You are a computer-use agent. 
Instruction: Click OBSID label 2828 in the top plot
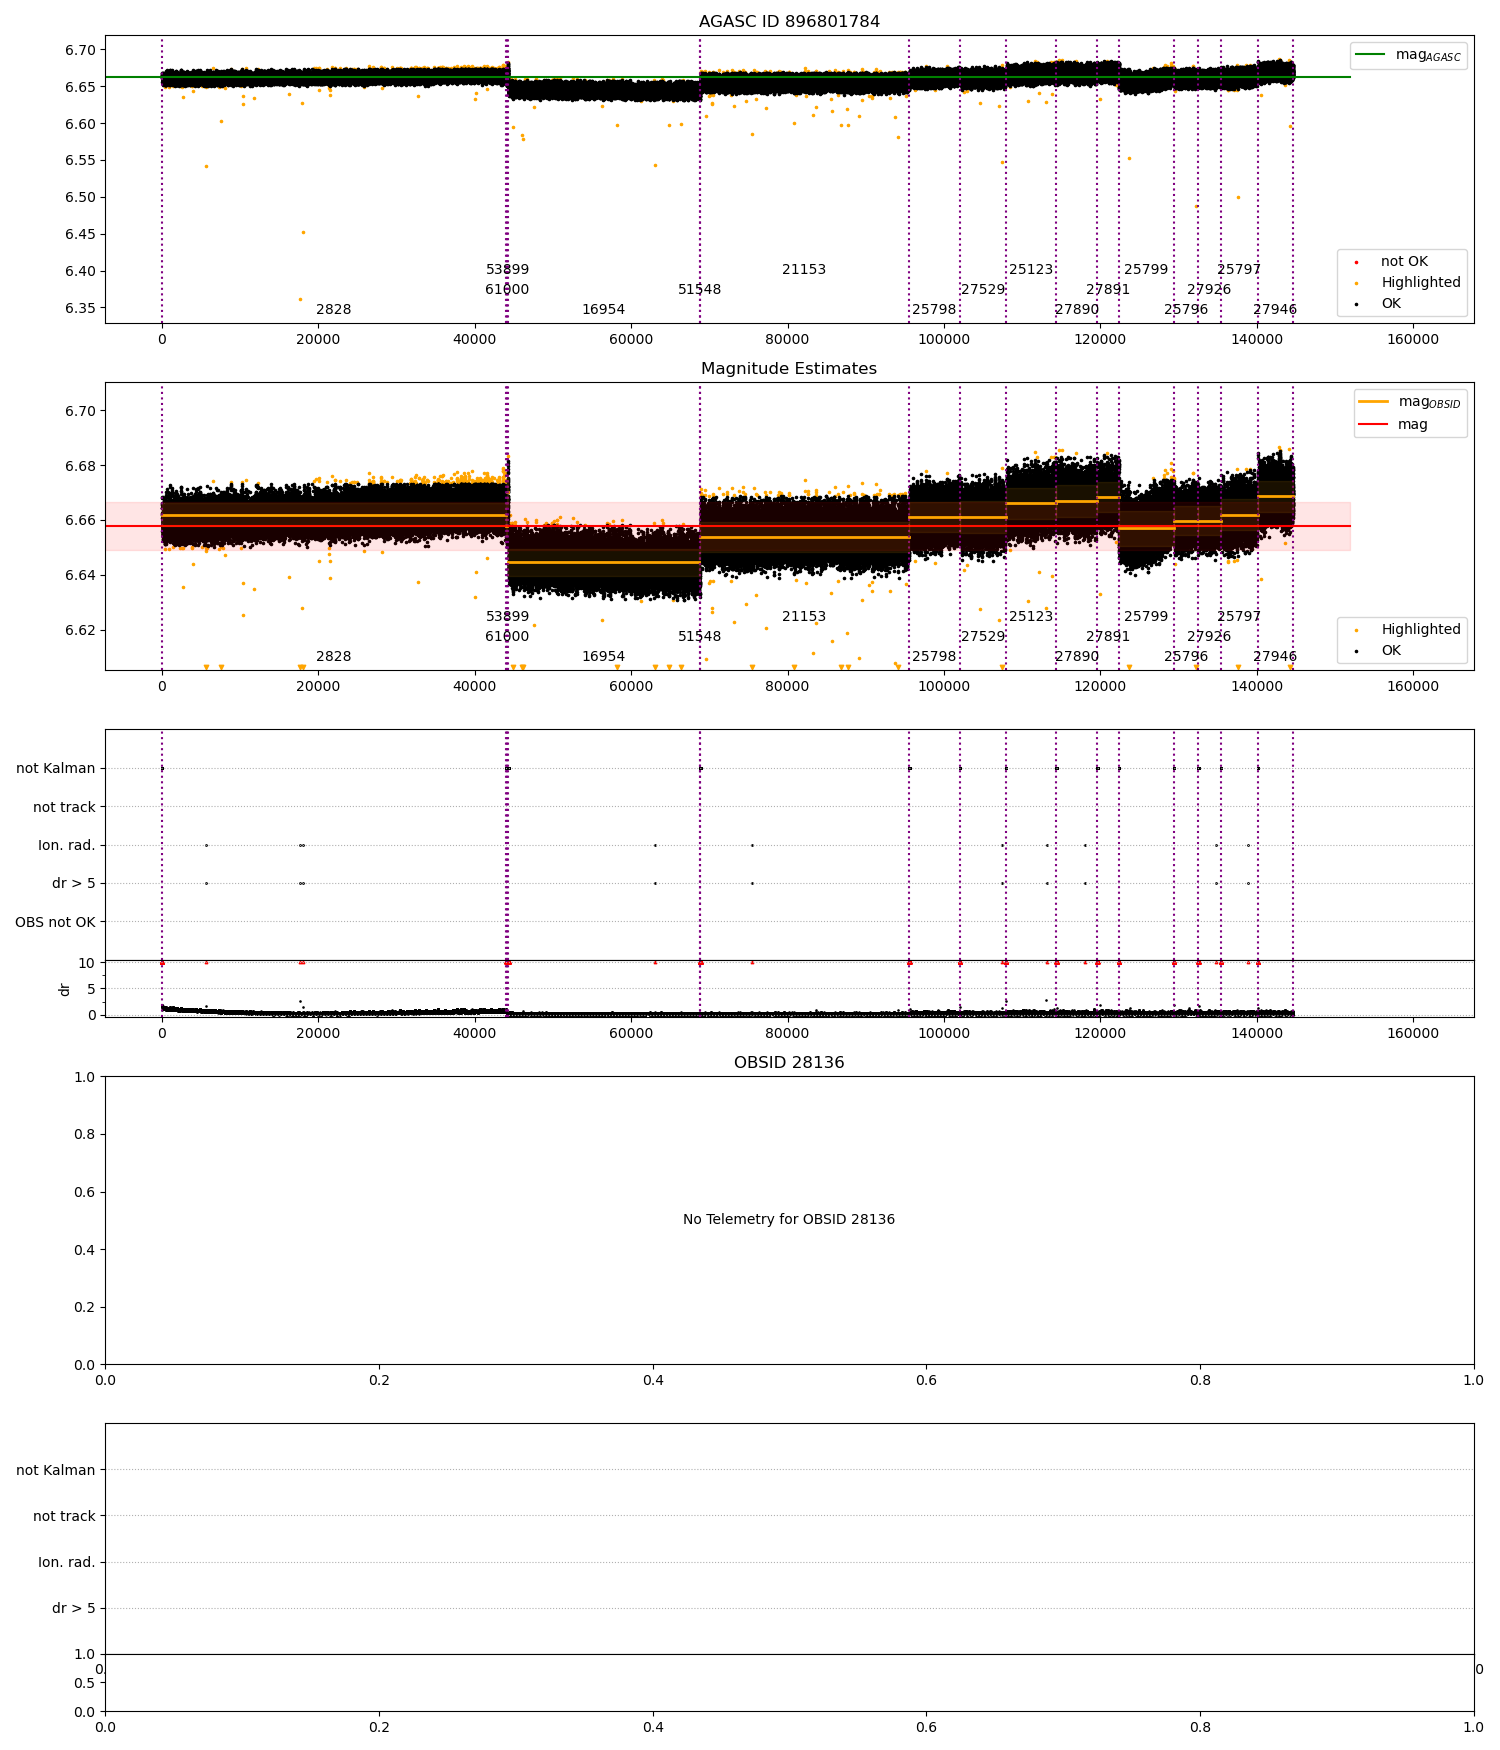[334, 310]
